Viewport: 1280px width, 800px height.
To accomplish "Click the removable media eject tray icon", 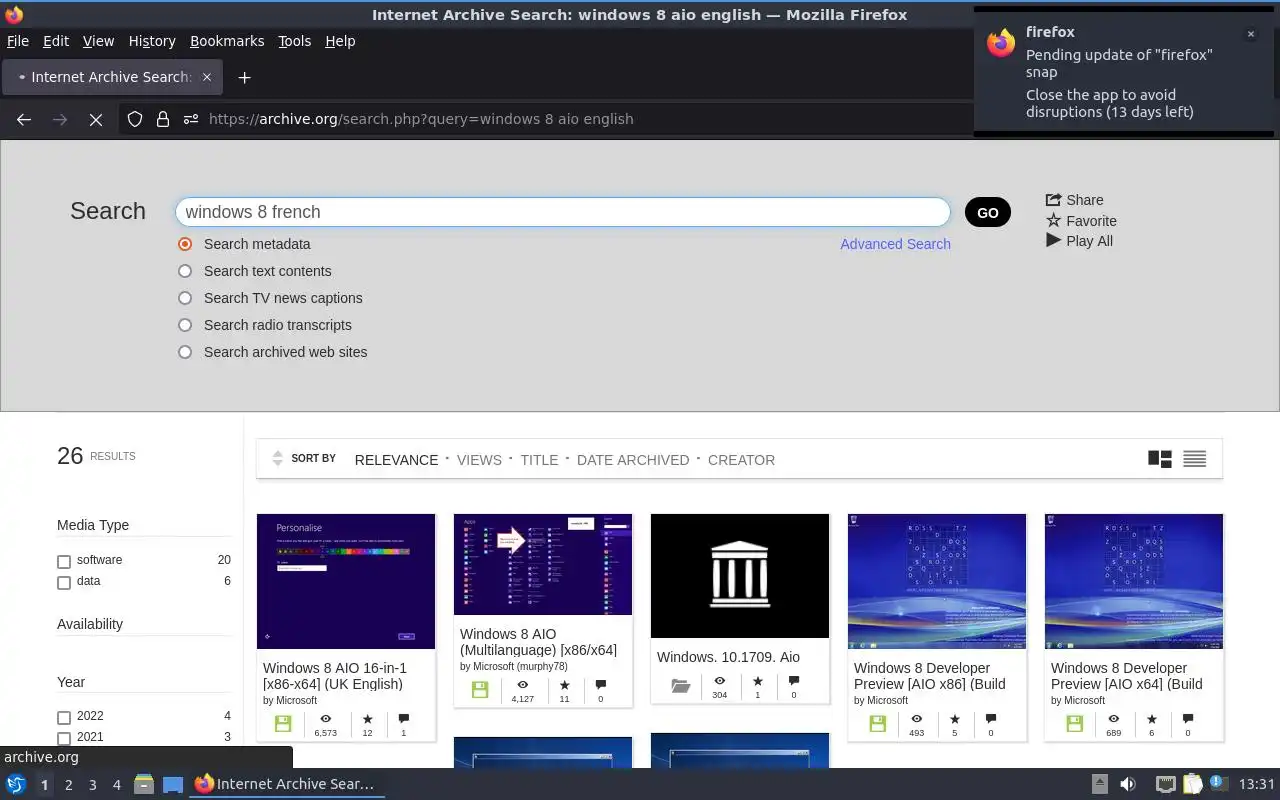I will tap(1099, 784).
